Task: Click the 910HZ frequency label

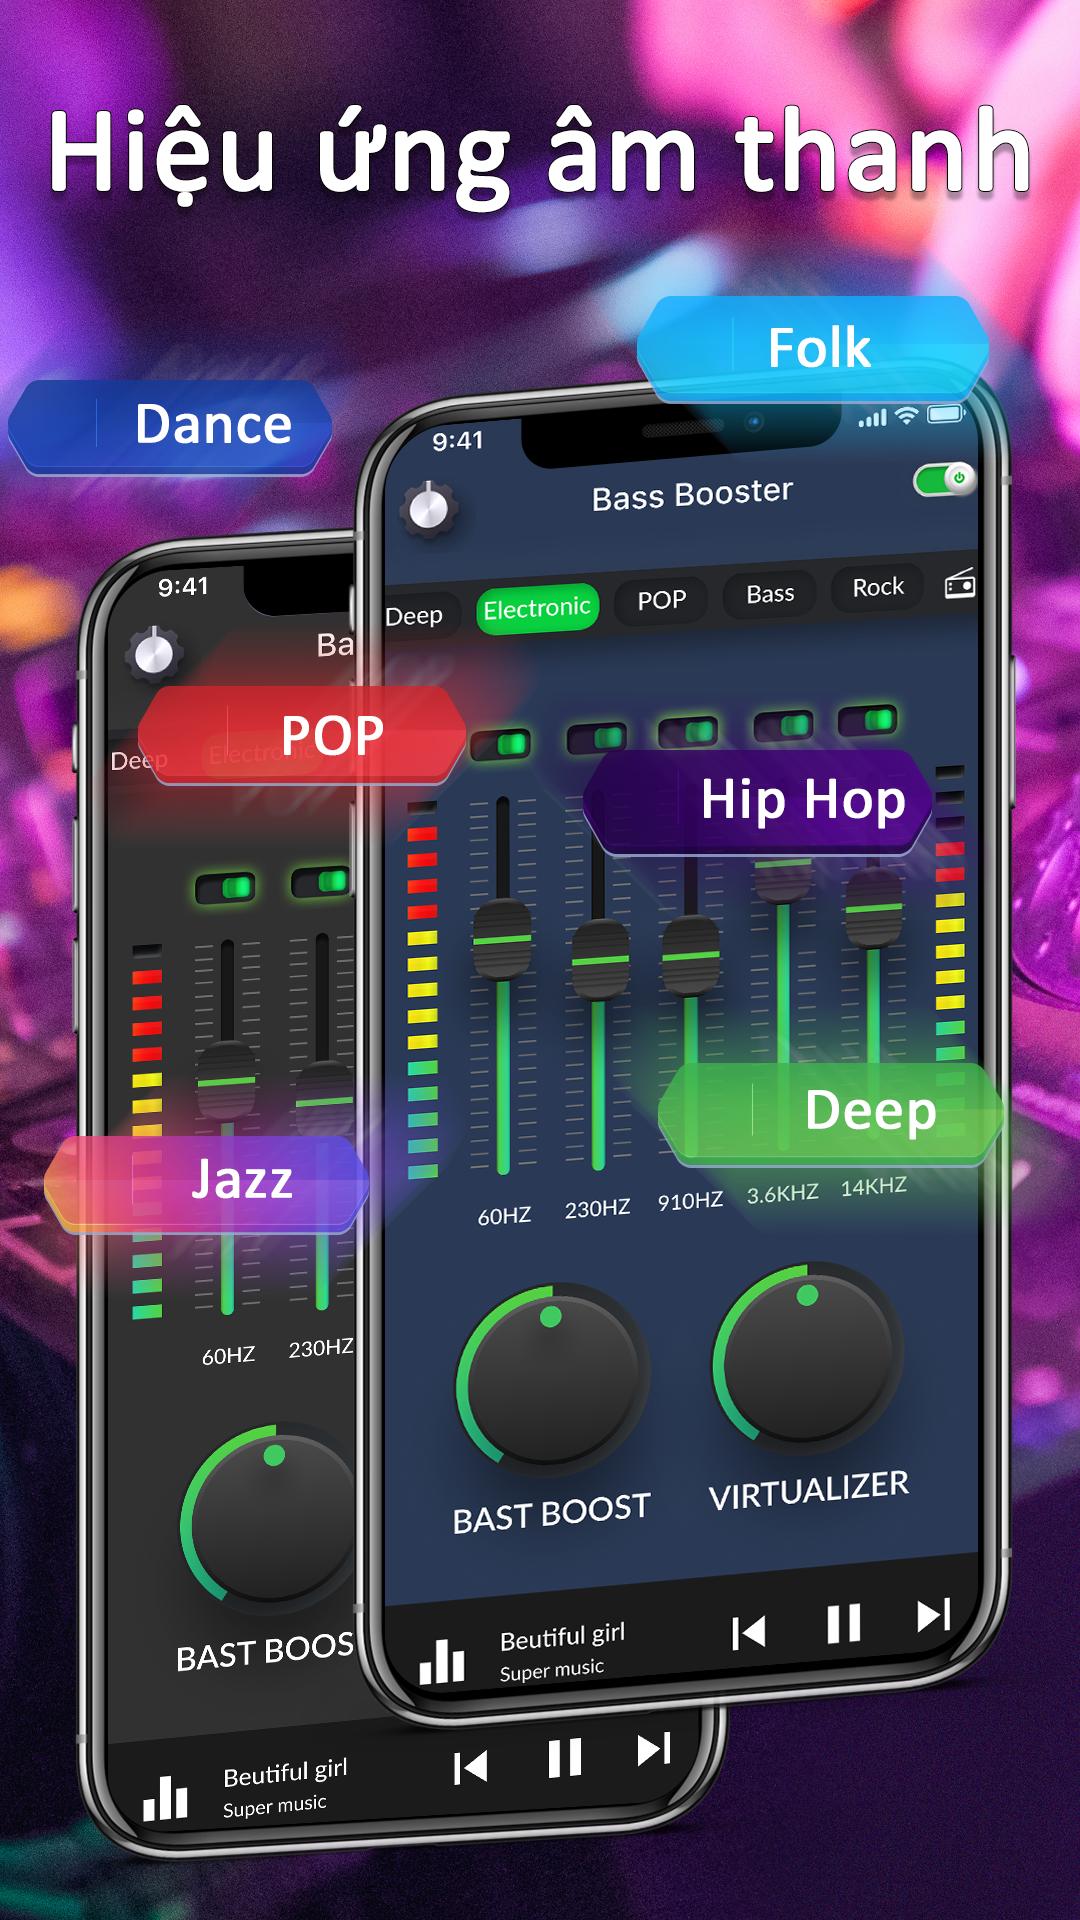Action: (x=690, y=1201)
